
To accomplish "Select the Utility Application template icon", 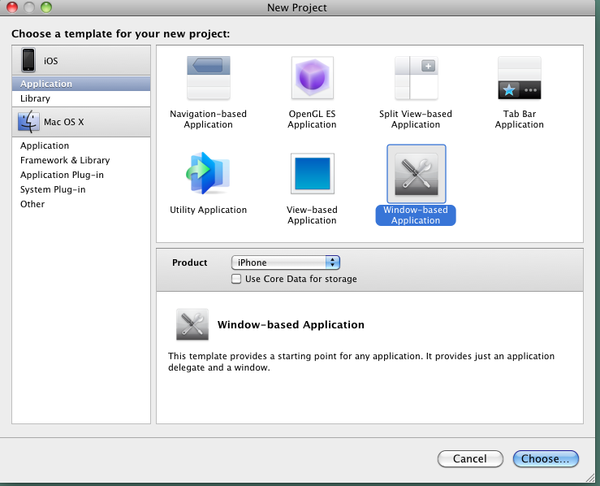I will [x=208, y=173].
